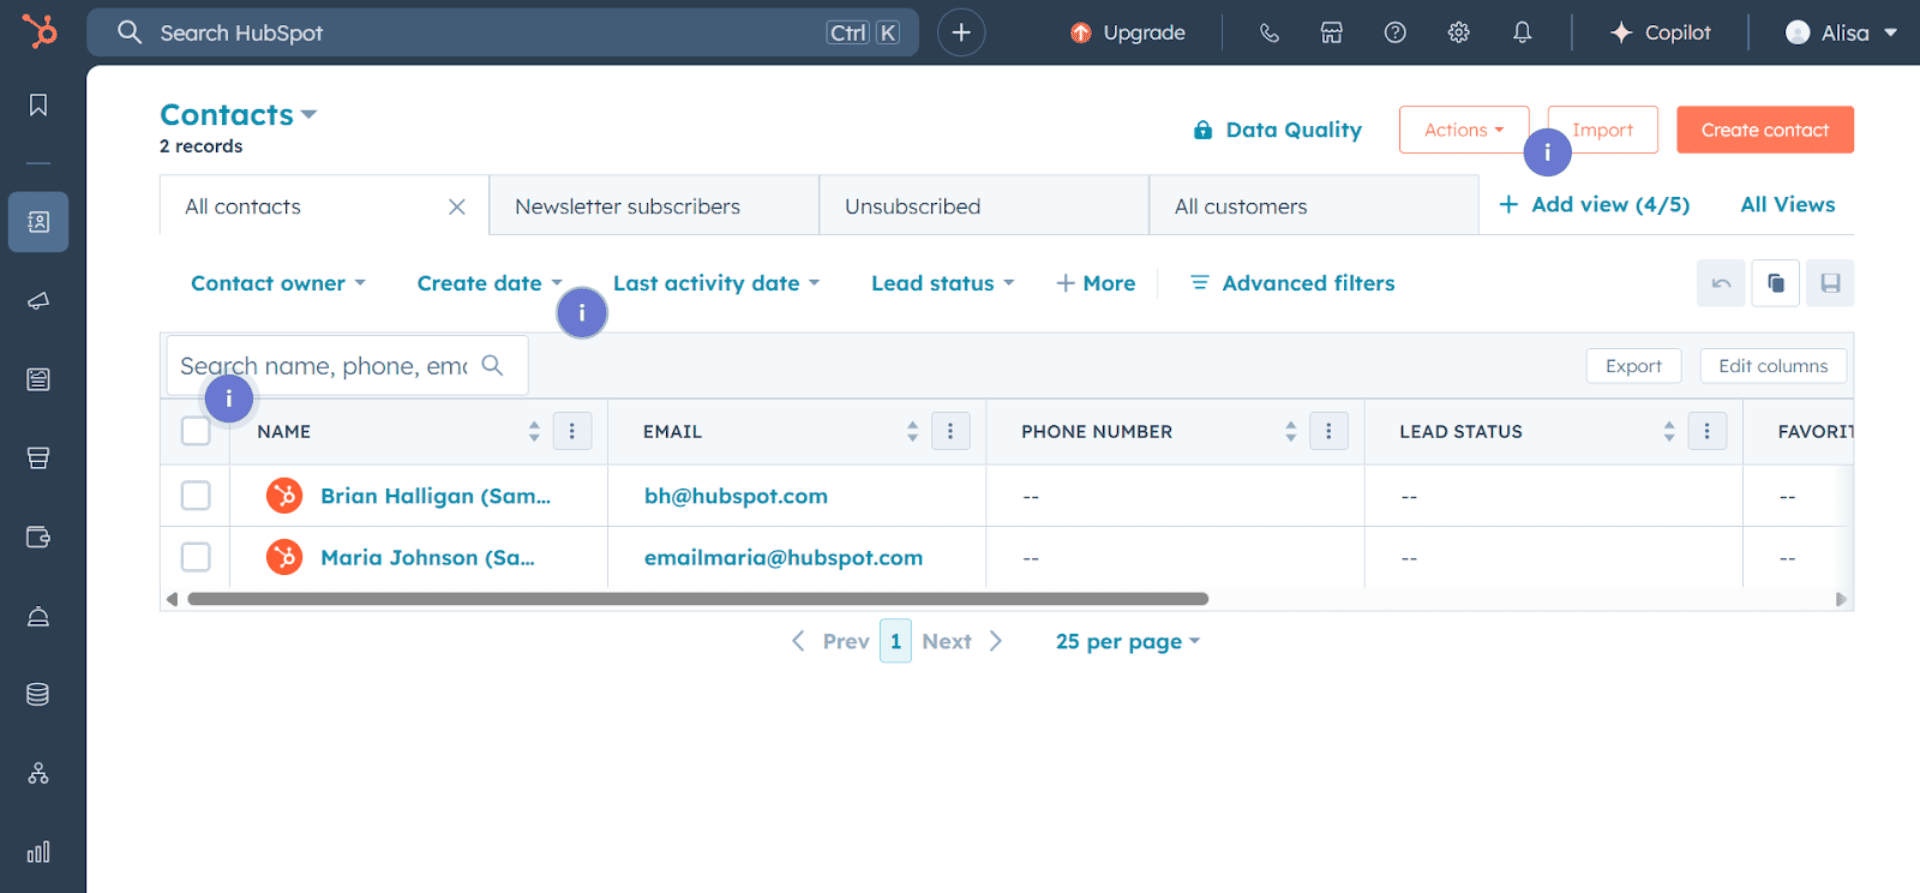Open the Reporting bar chart sidebar icon

click(38, 852)
